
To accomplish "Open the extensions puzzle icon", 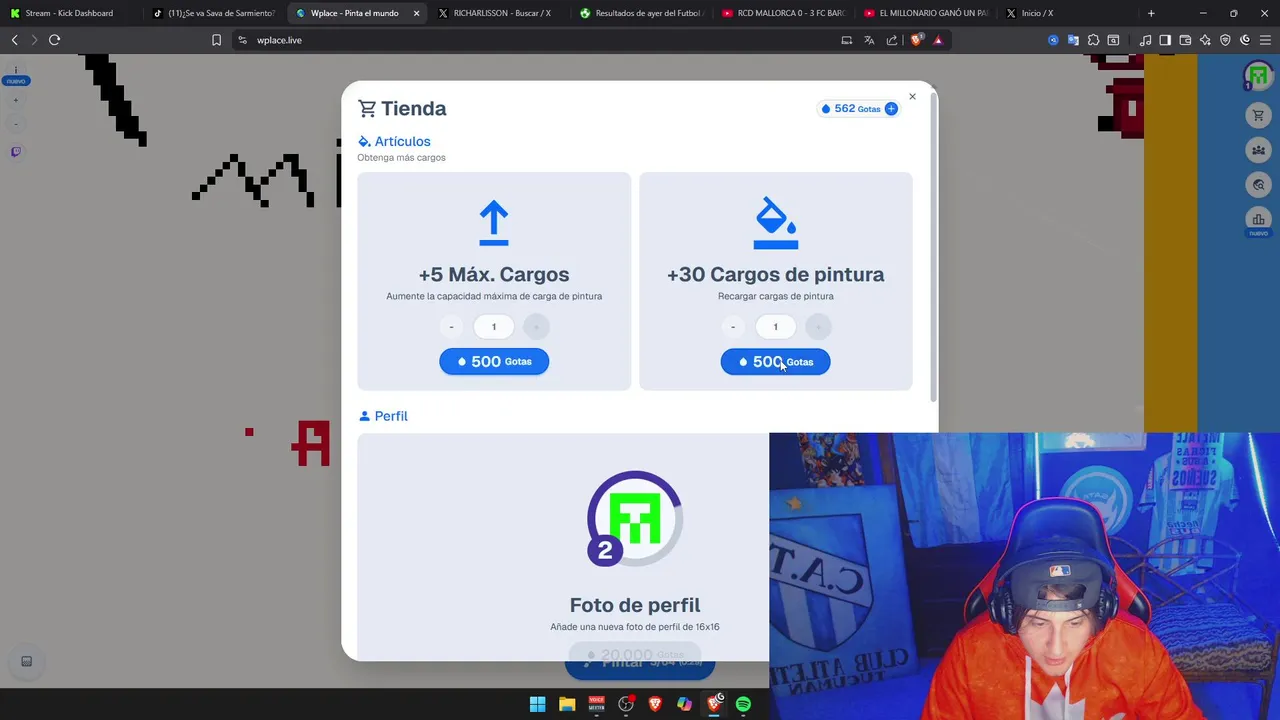I will (x=1093, y=40).
